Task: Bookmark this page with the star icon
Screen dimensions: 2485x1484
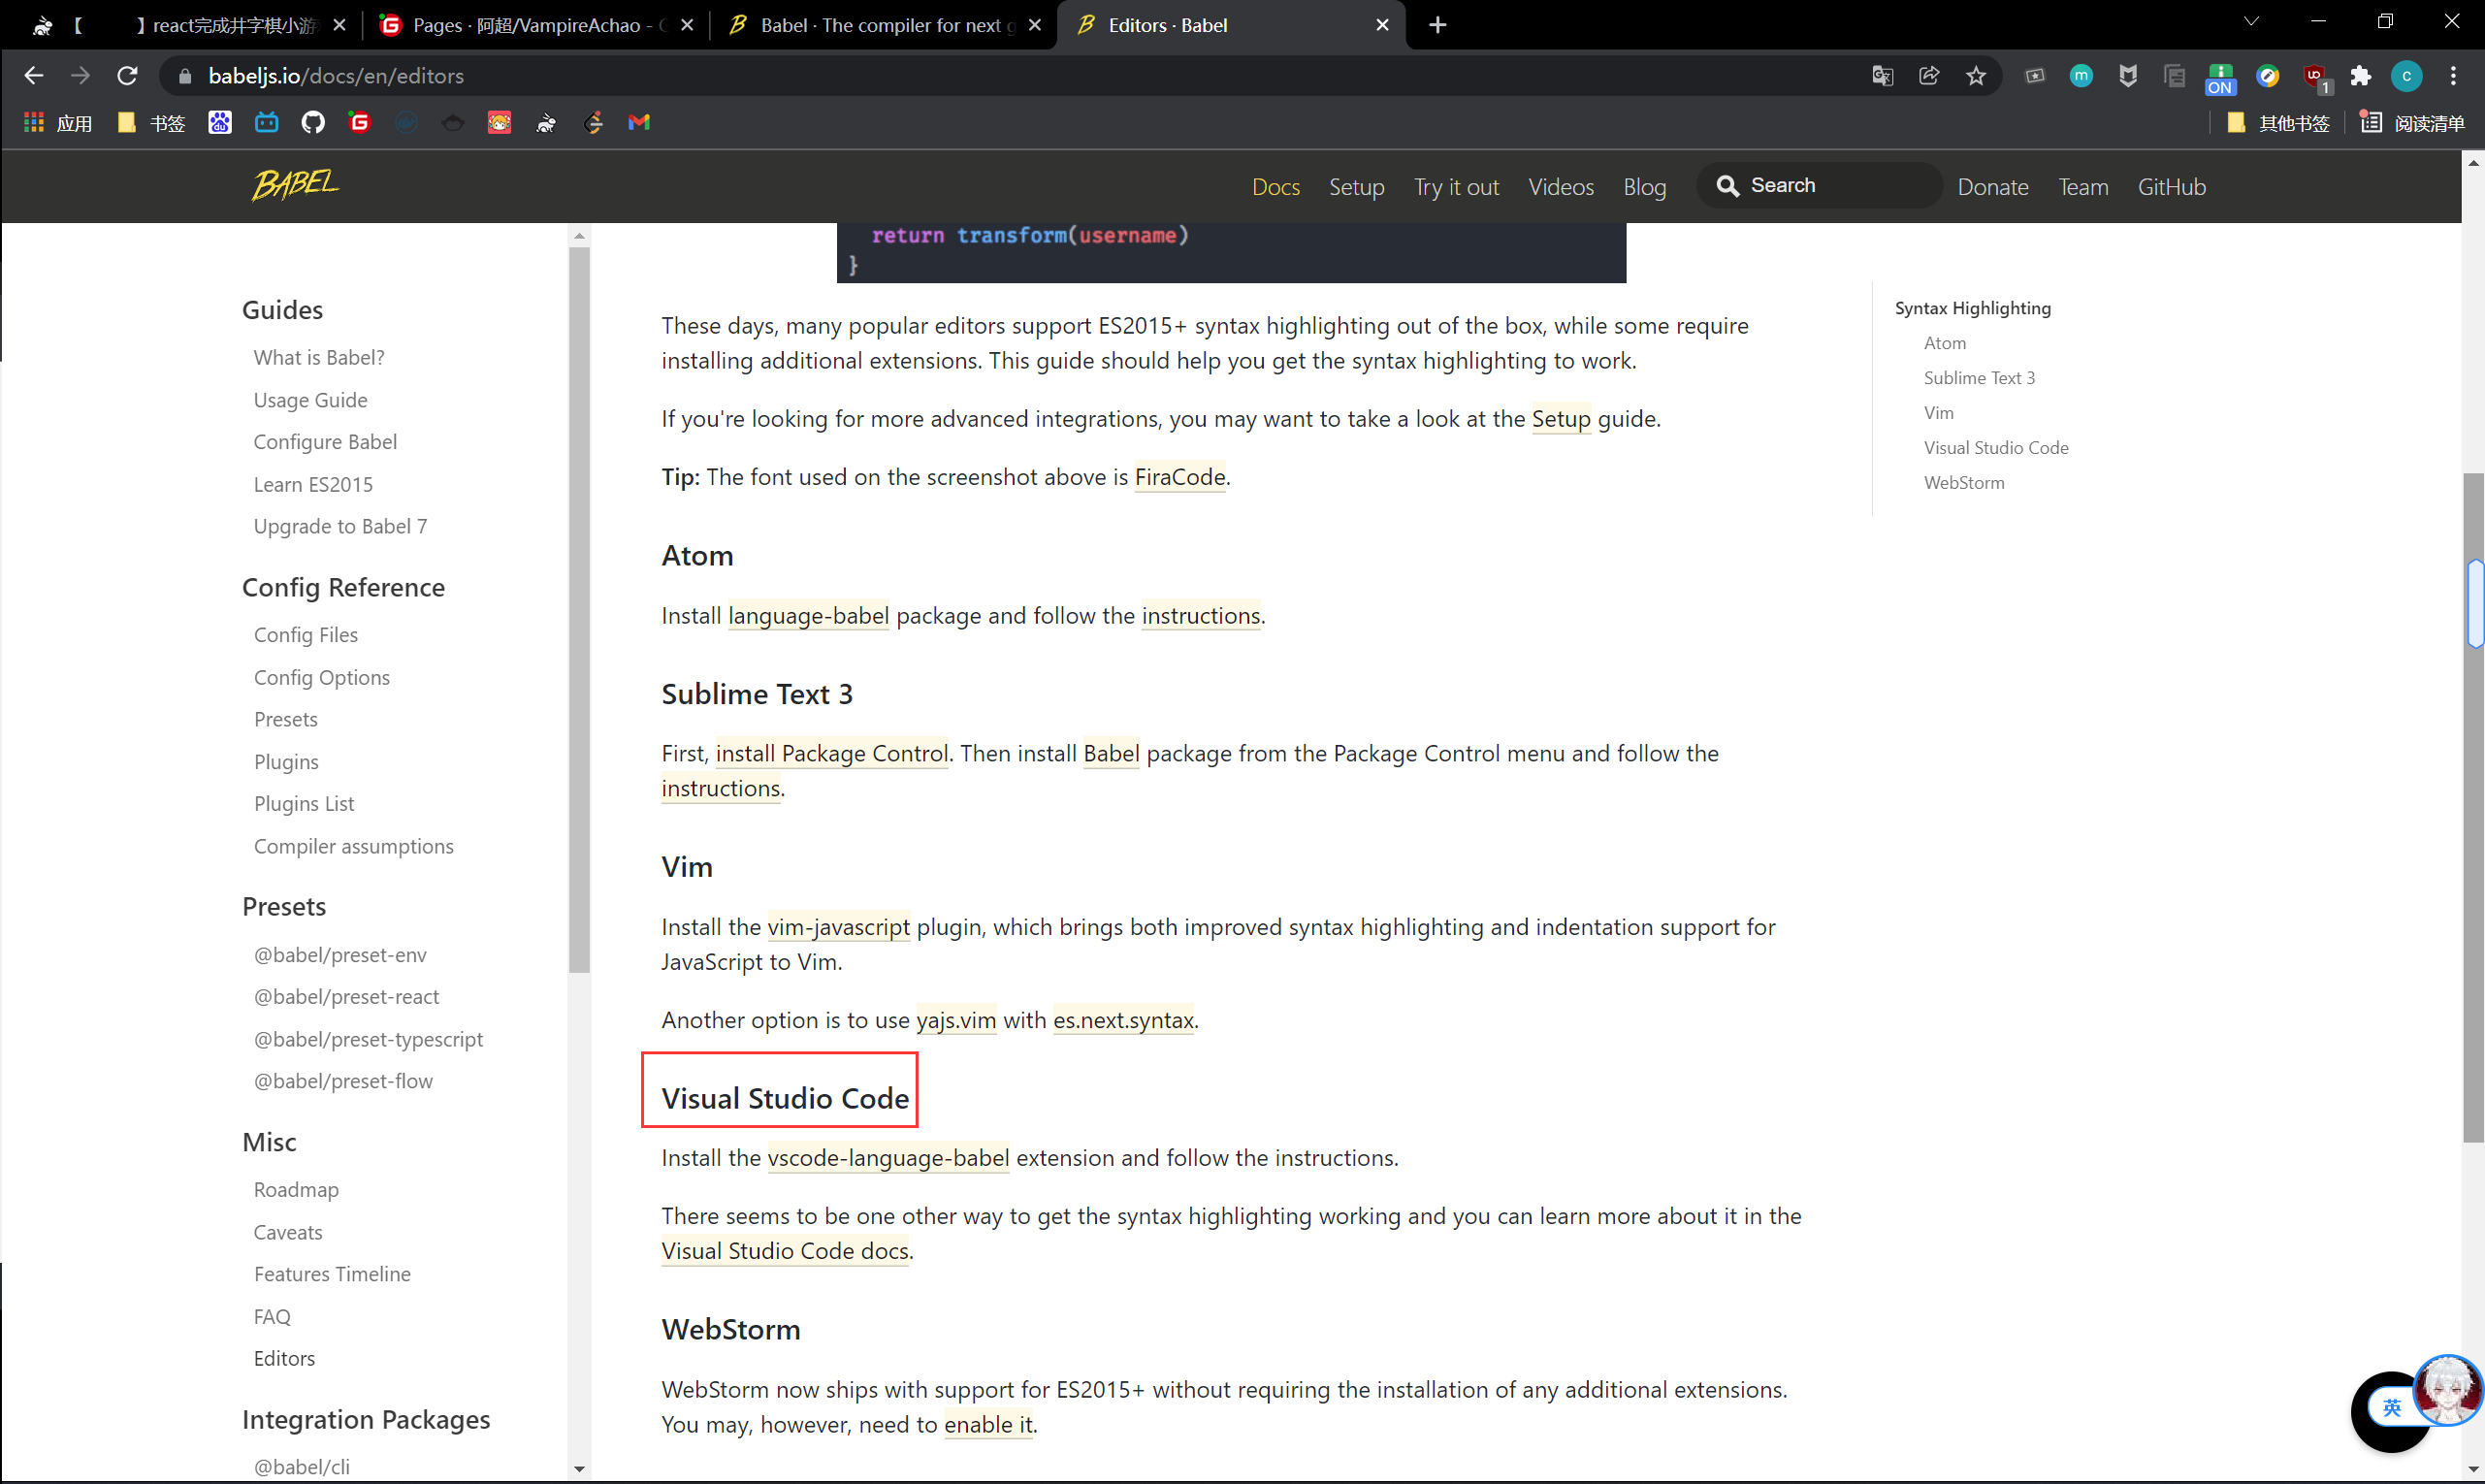Action: 1976,76
